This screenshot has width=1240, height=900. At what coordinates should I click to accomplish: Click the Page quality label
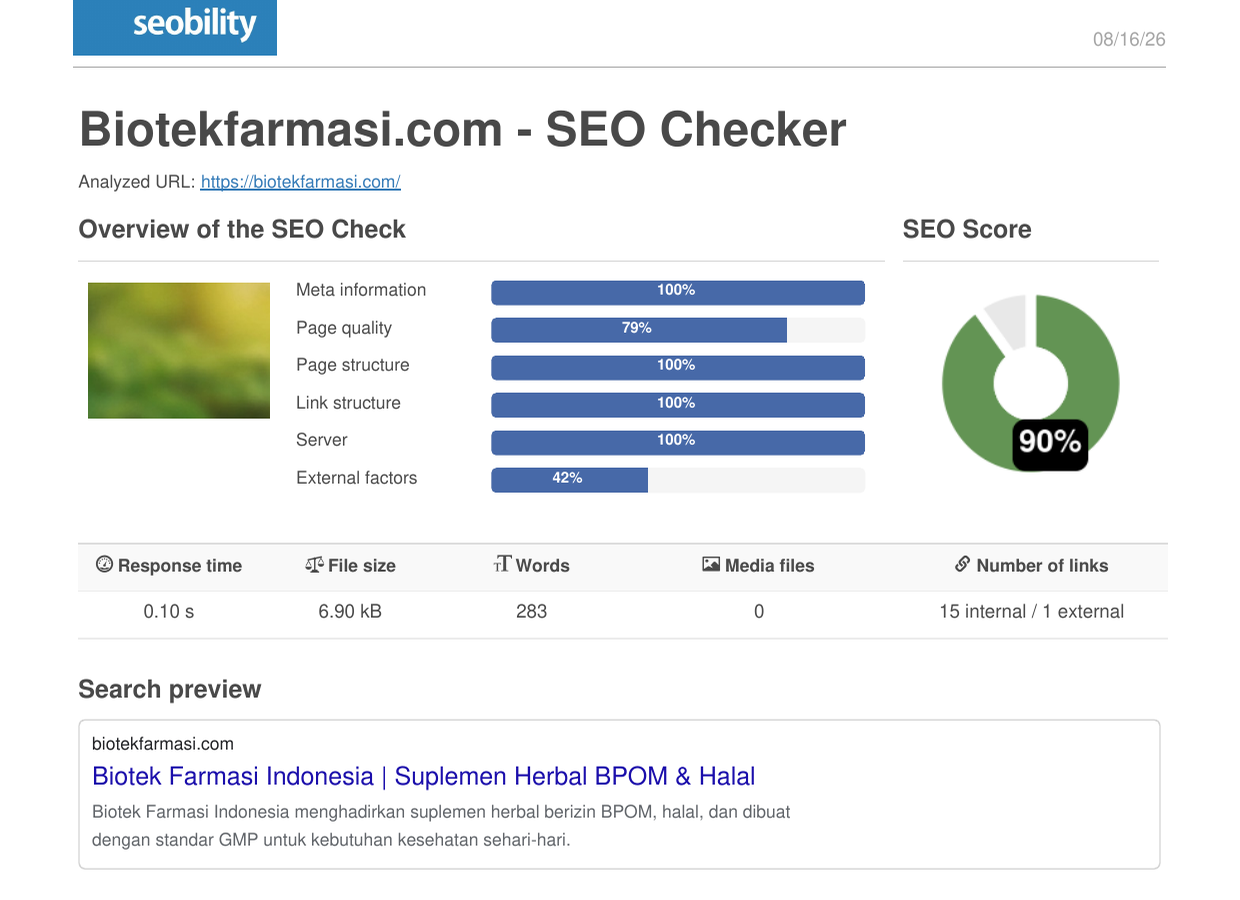[x=344, y=328]
